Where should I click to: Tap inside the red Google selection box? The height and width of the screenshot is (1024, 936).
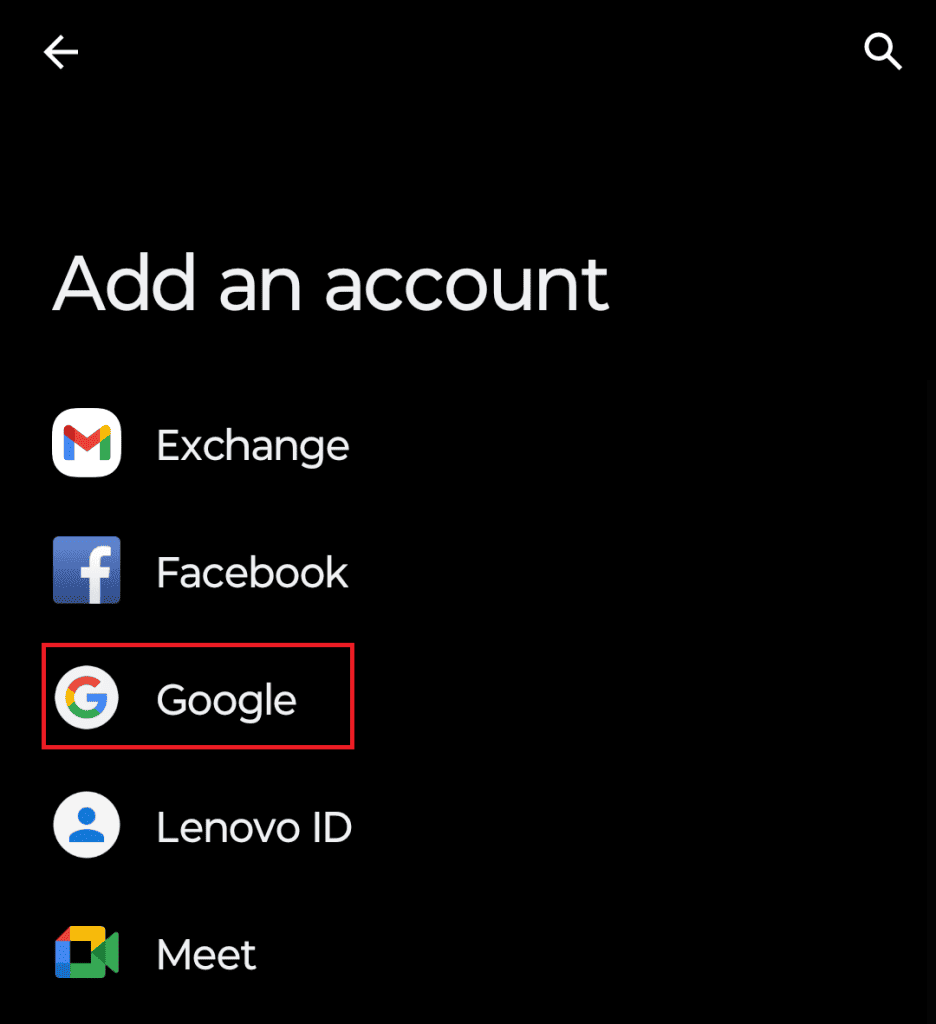click(197, 697)
